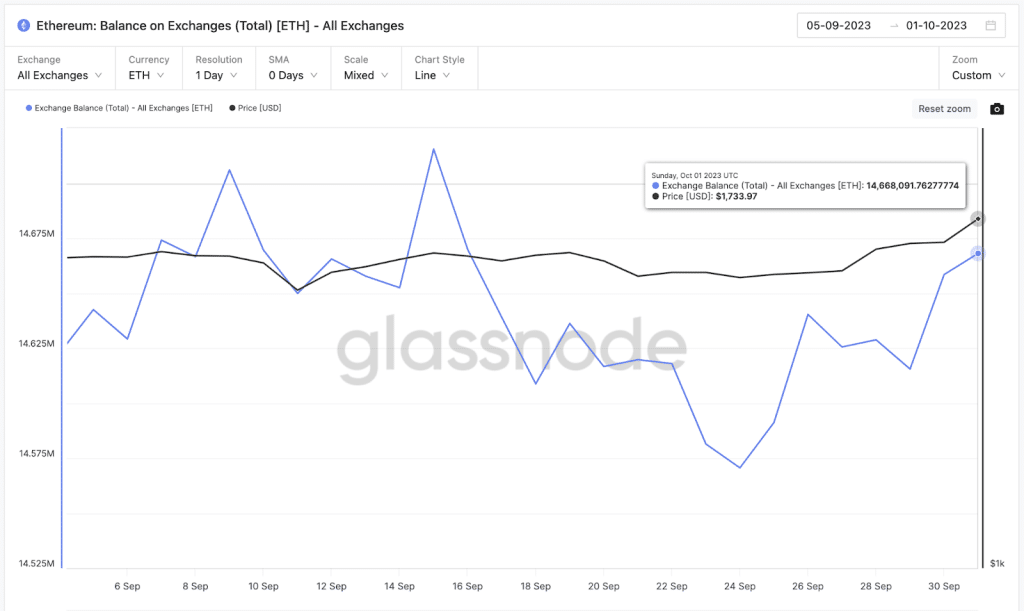Toggle the SMA overlay legend entry
This screenshot has width=1024, height=611.
[292, 74]
